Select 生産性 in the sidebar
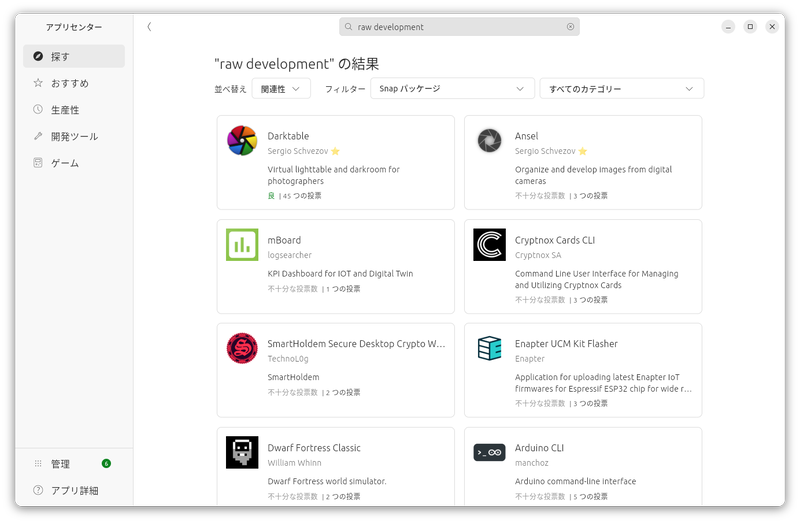The width and height of the screenshot is (800, 523). pos(74,109)
